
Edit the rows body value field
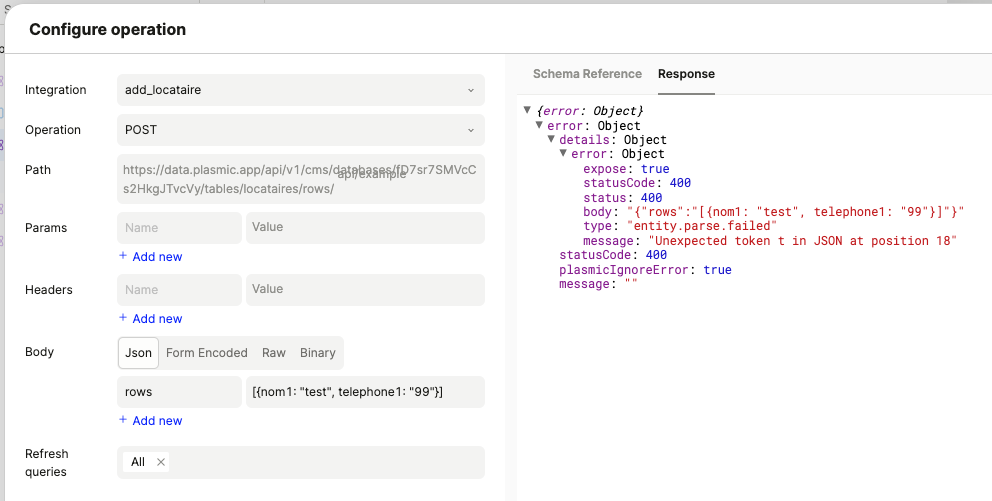365,392
